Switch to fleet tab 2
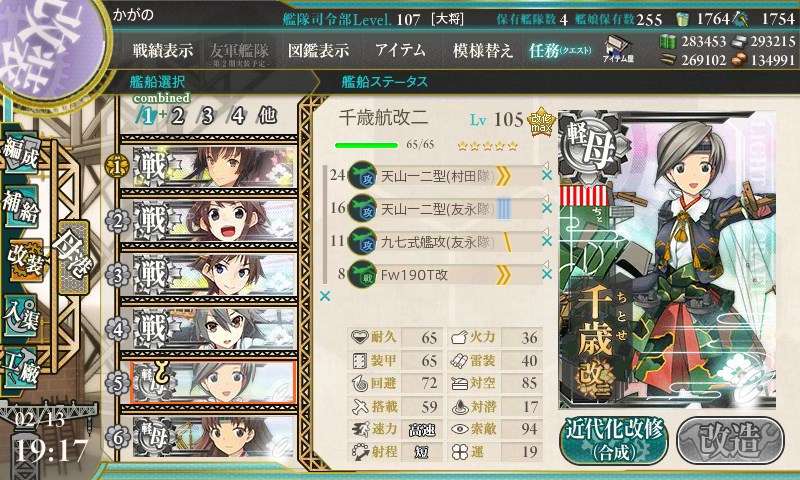The image size is (800, 480). tap(178, 116)
